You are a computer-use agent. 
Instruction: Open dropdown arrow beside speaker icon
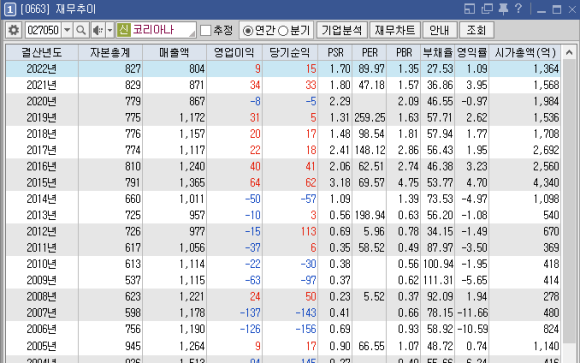click(x=109, y=30)
